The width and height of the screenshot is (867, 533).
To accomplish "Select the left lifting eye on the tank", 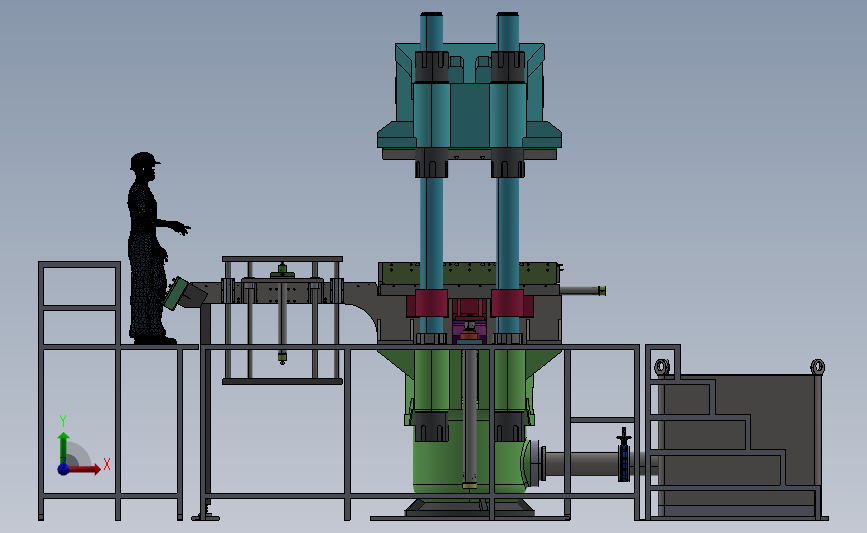I will [x=662, y=367].
